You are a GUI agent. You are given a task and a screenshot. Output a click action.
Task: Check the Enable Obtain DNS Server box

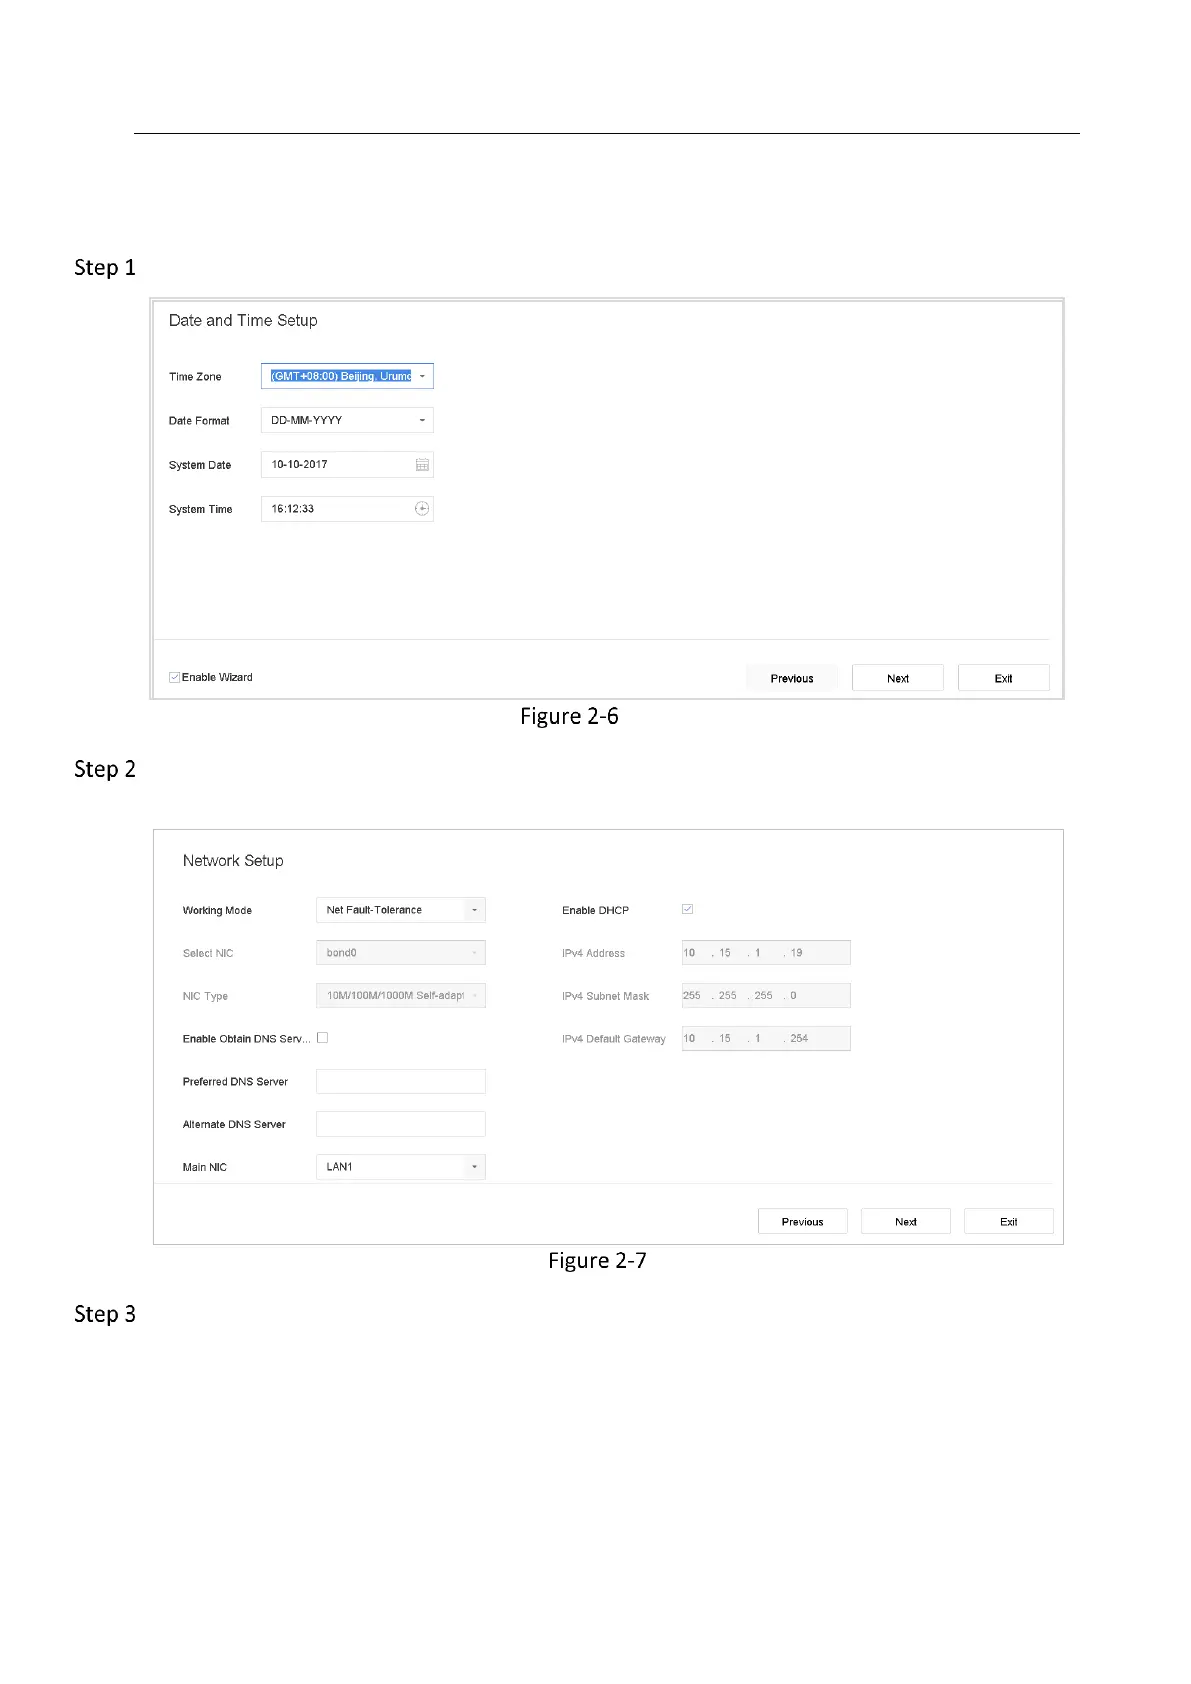pyautogui.click(x=322, y=1038)
